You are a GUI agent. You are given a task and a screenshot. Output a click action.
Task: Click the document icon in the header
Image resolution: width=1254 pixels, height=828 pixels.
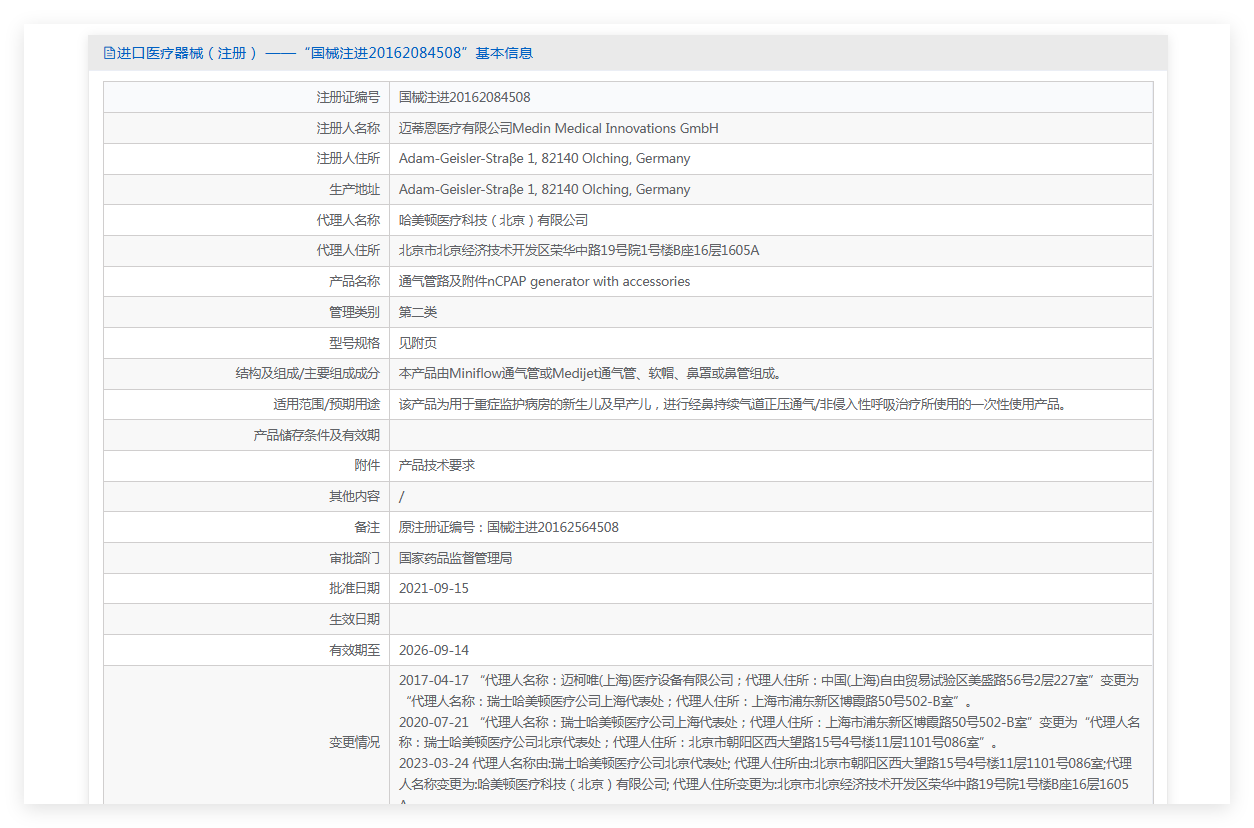click(109, 53)
